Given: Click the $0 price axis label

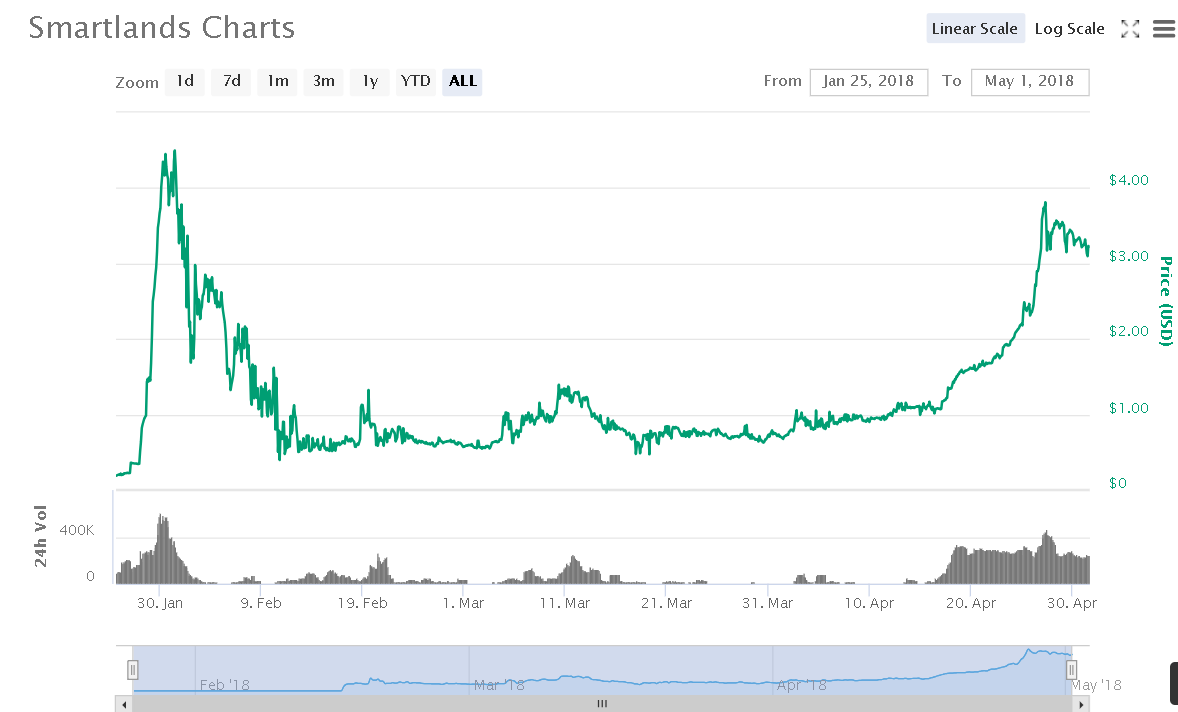Looking at the screenshot, I should [x=1117, y=484].
